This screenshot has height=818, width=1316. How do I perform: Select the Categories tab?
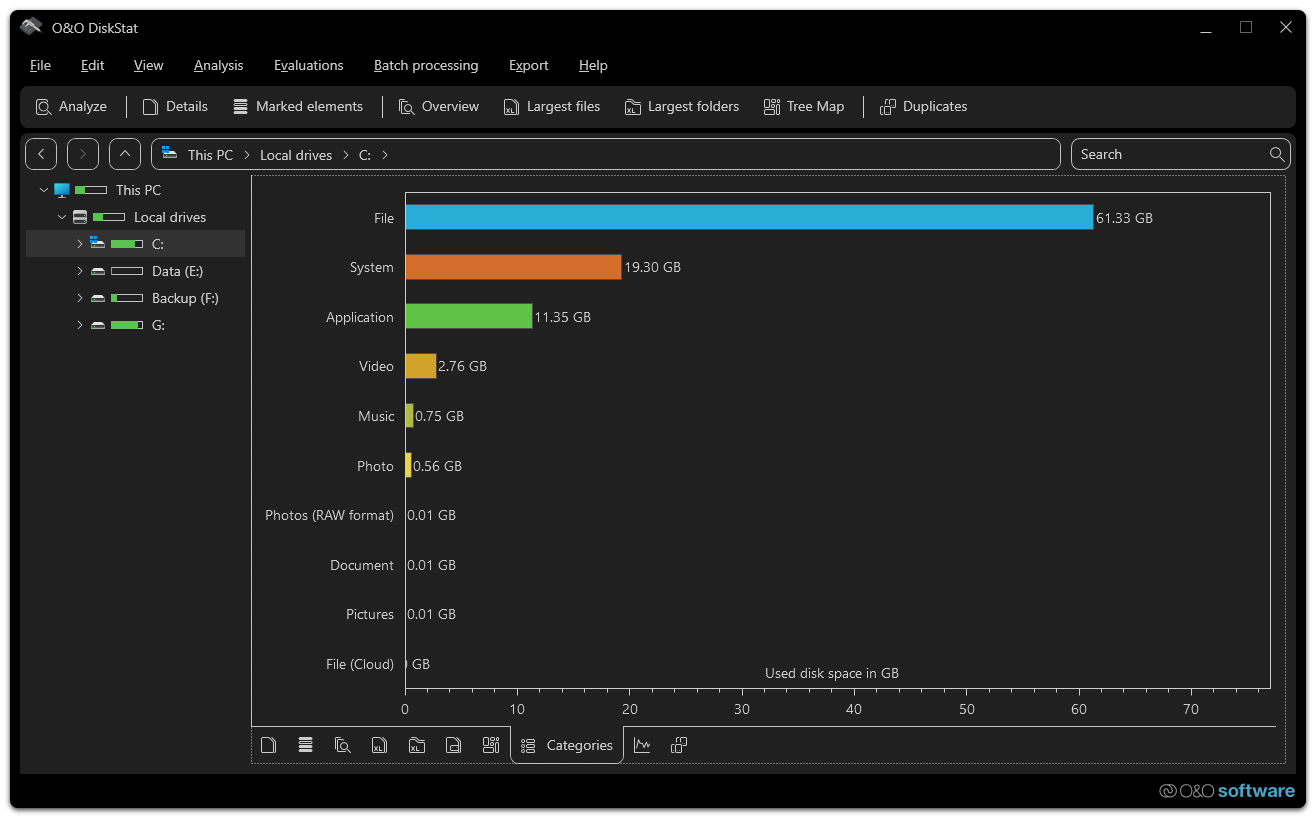point(567,745)
